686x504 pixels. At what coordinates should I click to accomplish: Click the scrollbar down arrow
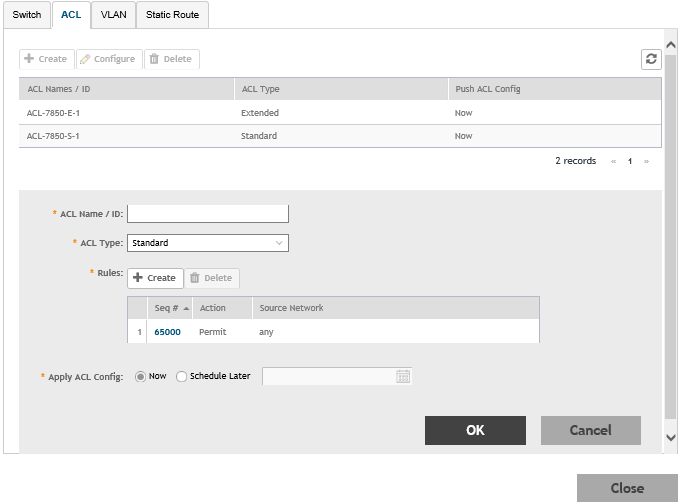pyautogui.click(x=670, y=437)
